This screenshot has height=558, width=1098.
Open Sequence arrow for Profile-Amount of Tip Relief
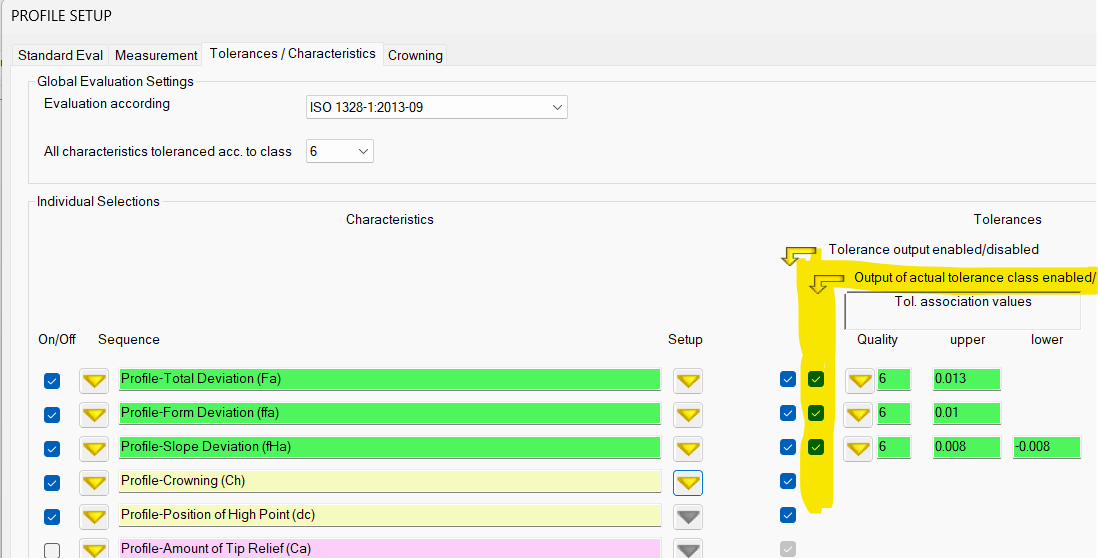(94, 548)
